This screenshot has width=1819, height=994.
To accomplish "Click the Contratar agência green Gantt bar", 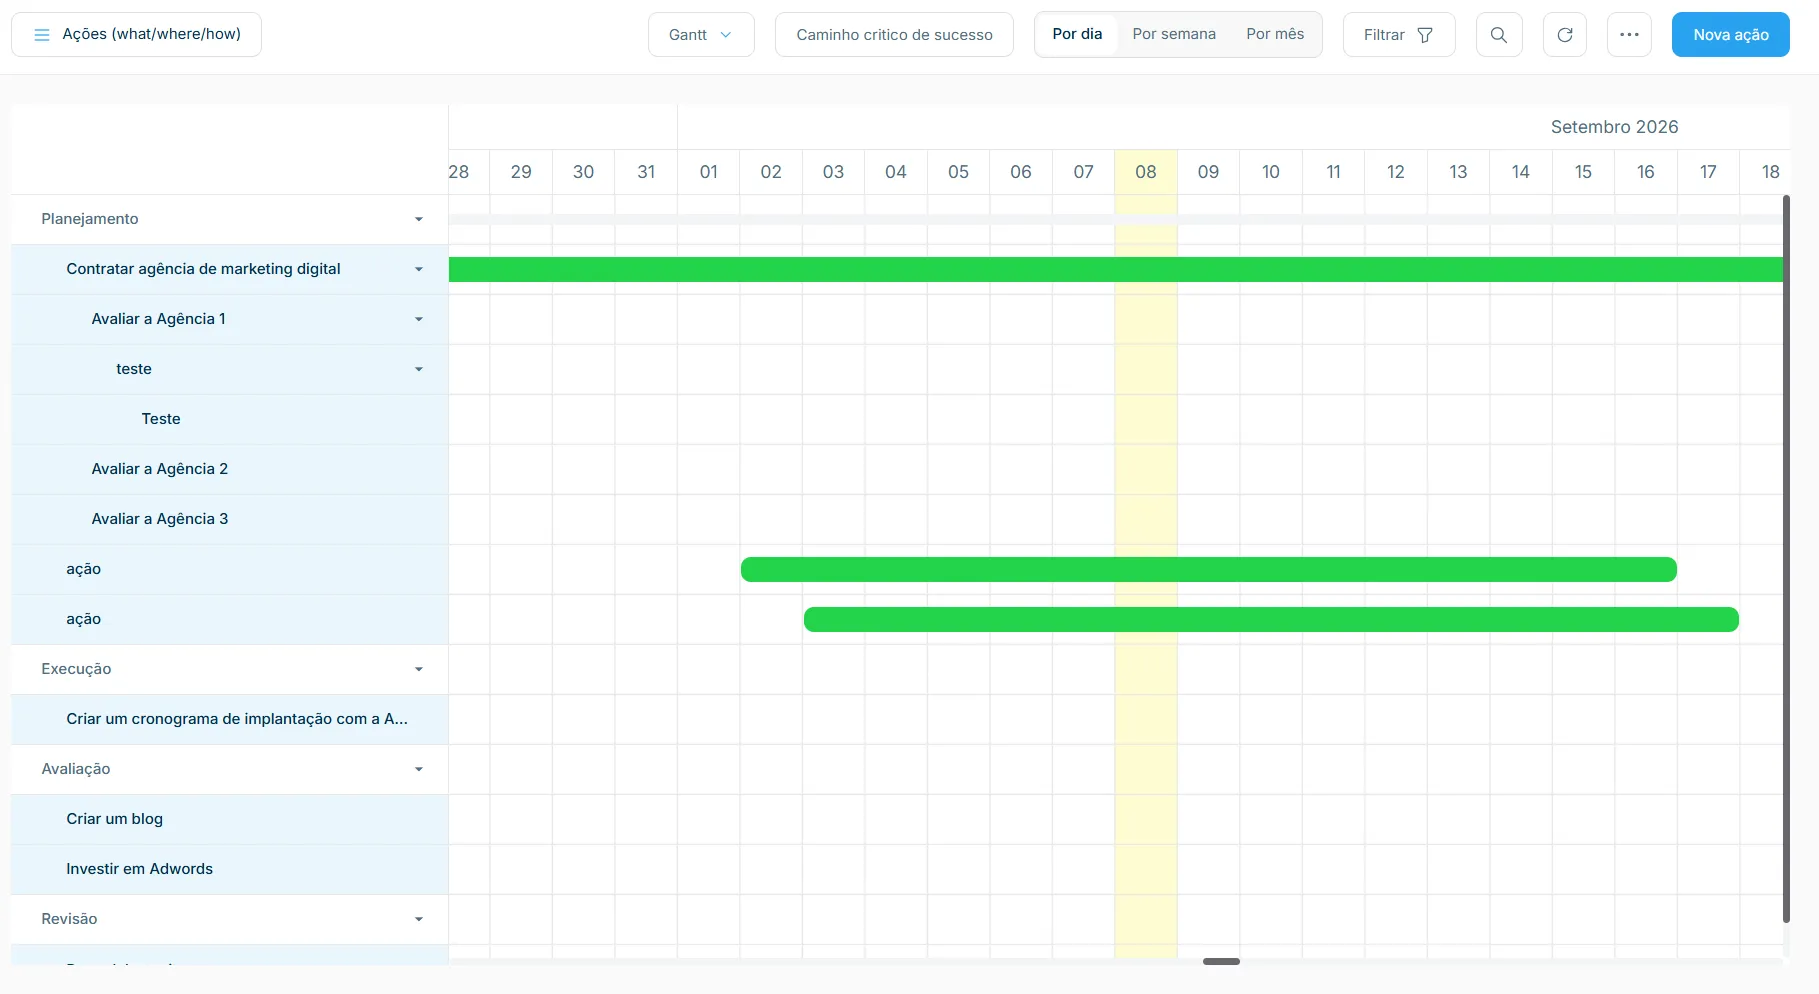I will tap(1116, 269).
